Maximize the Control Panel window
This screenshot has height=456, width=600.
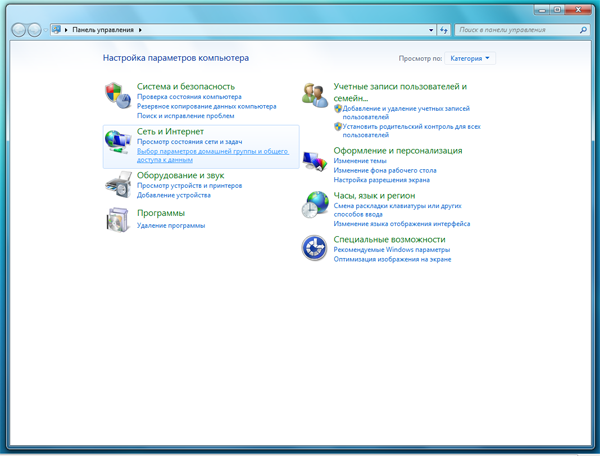(x=557, y=10)
